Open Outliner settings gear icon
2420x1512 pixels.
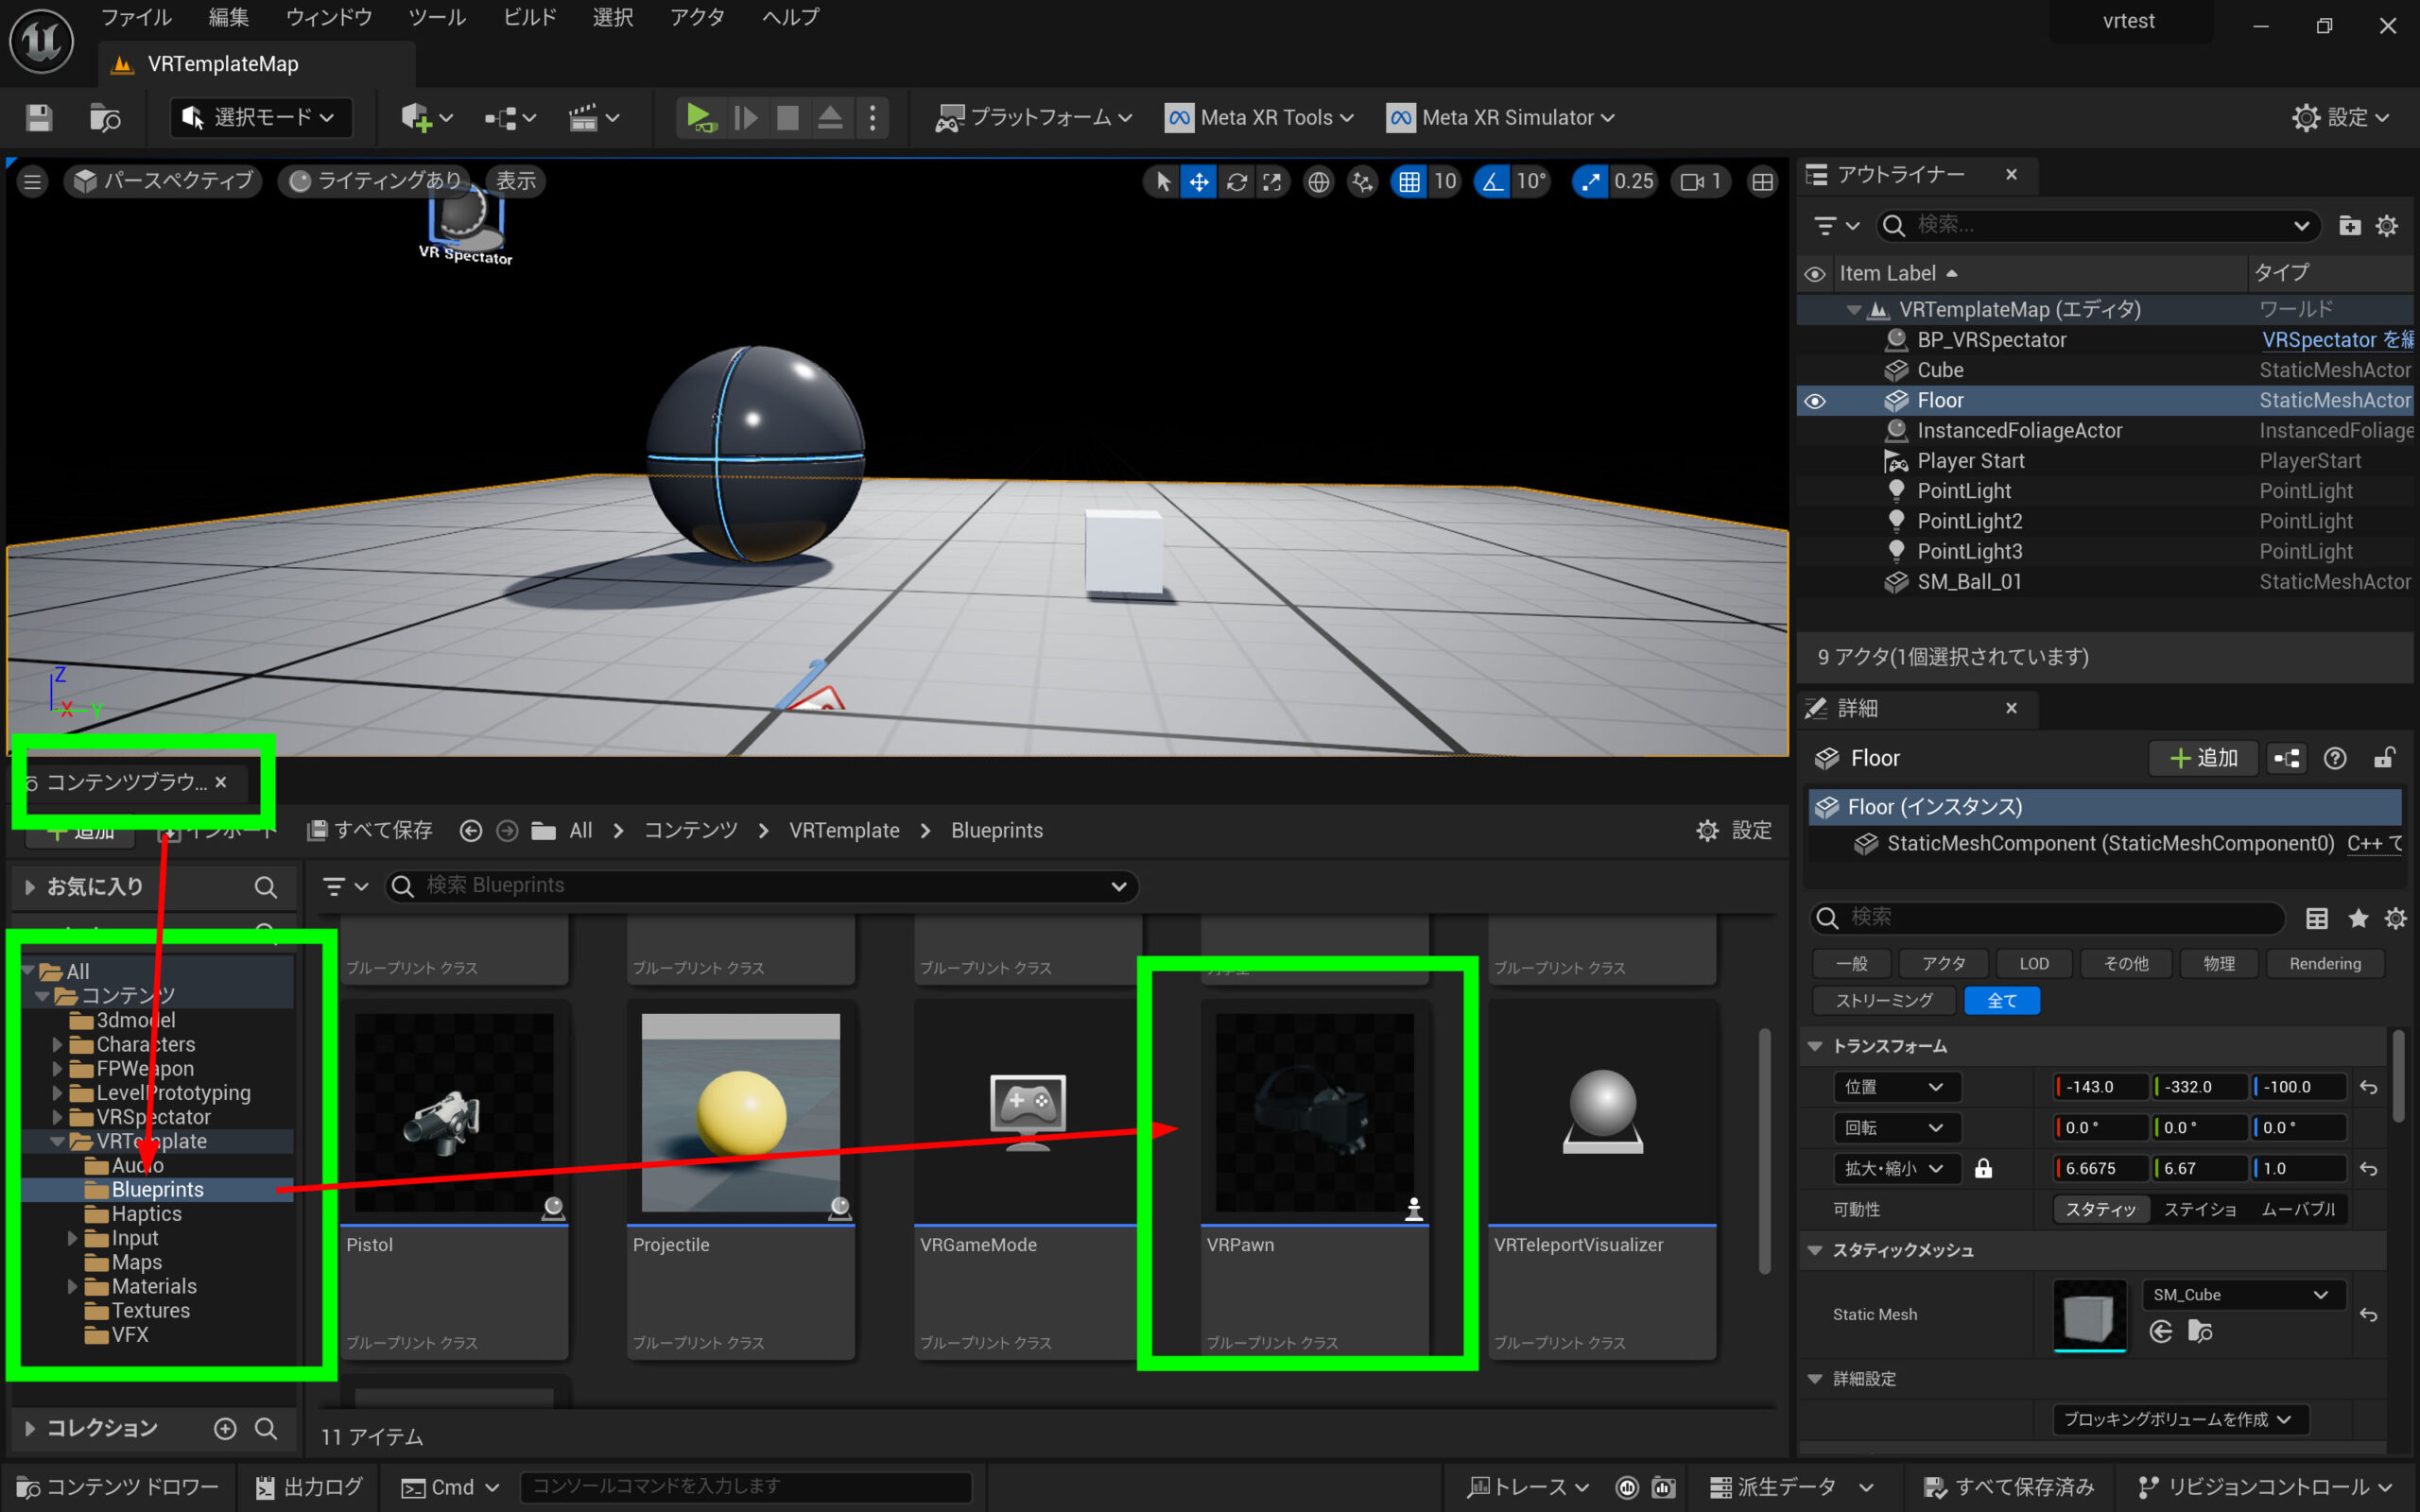(2386, 226)
